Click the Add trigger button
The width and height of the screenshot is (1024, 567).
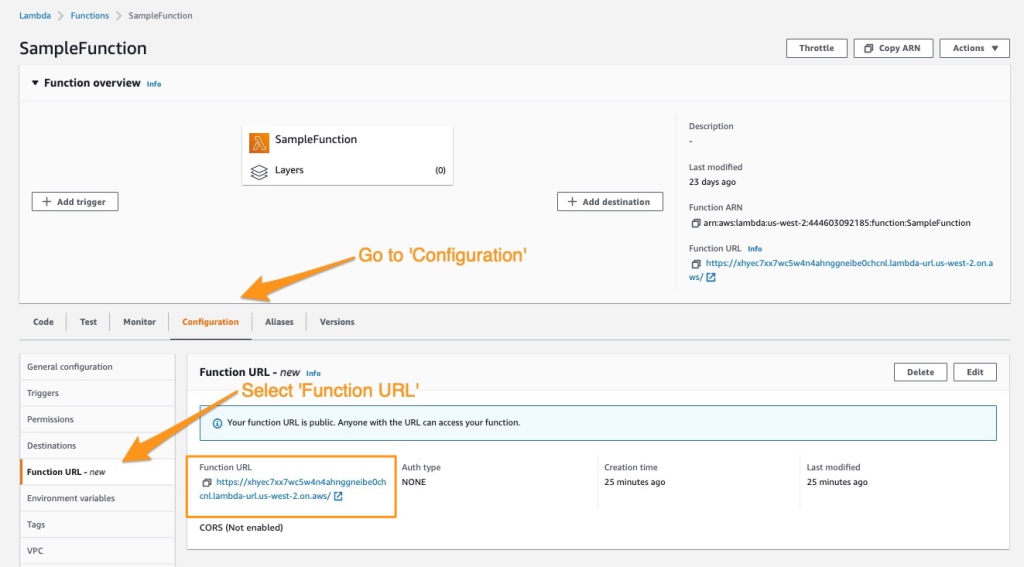[75, 202]
